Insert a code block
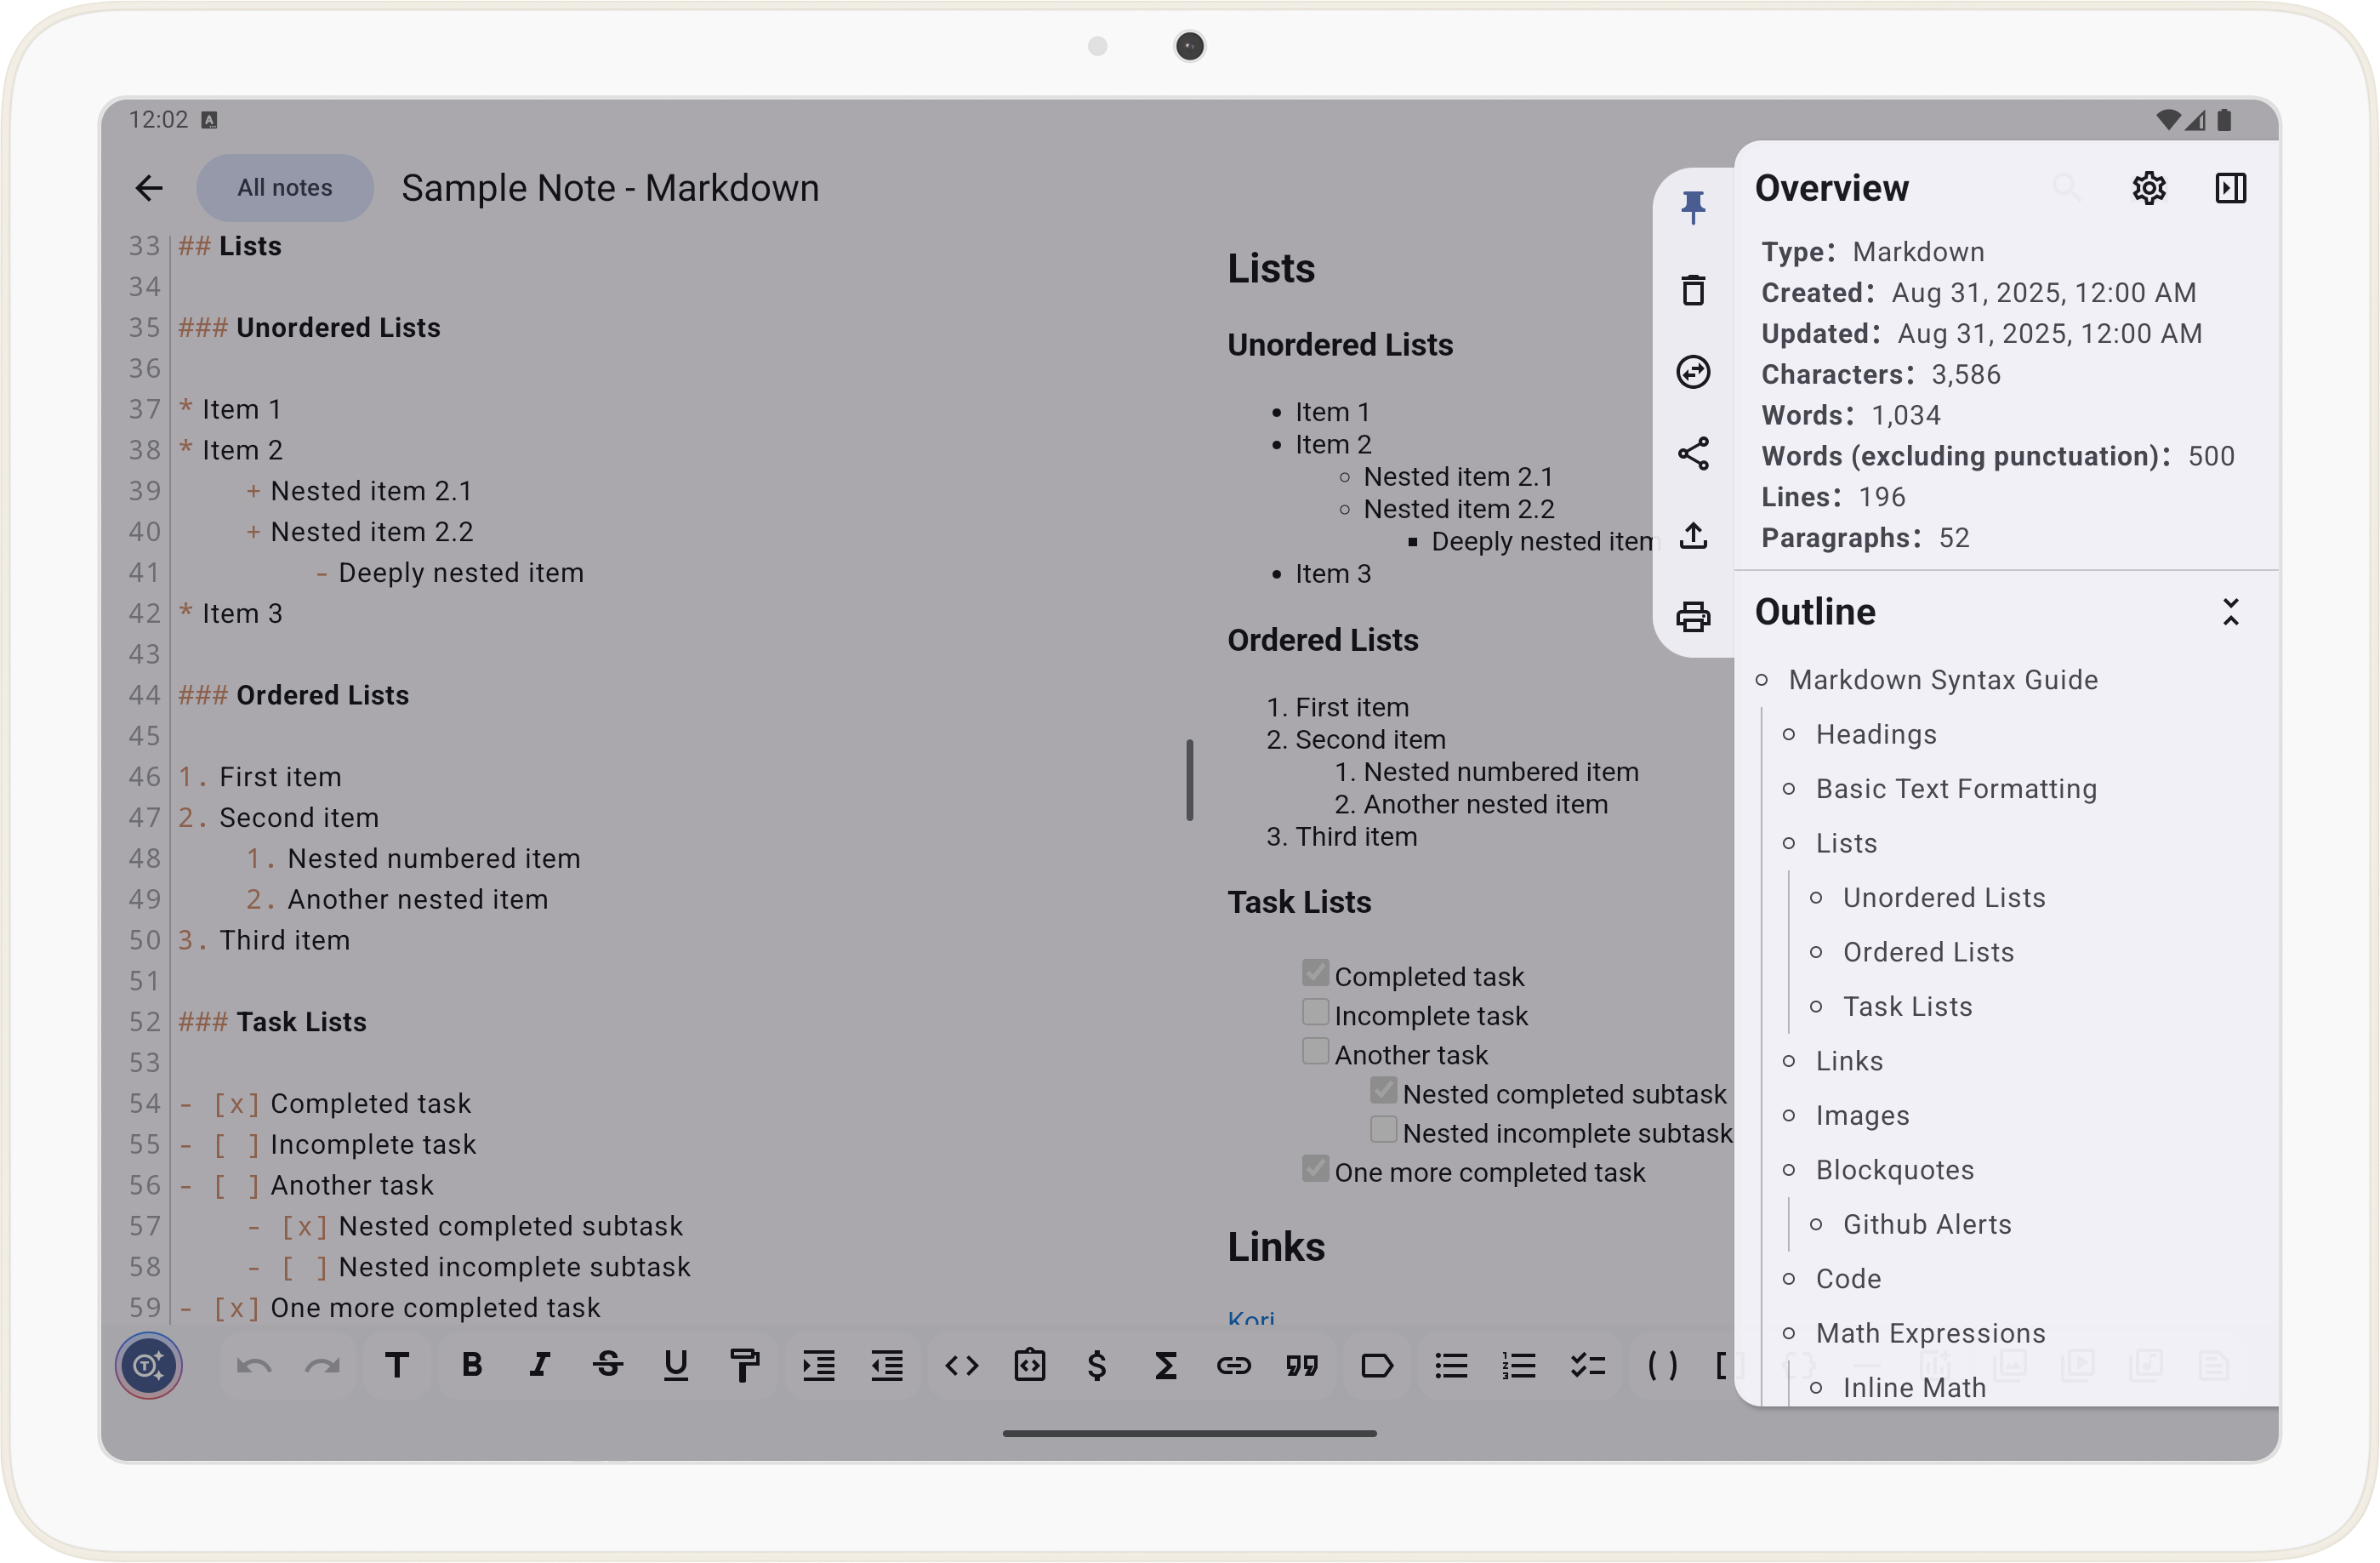The height and width of the screenshot is (1563, 2380). (1030, 1365)
